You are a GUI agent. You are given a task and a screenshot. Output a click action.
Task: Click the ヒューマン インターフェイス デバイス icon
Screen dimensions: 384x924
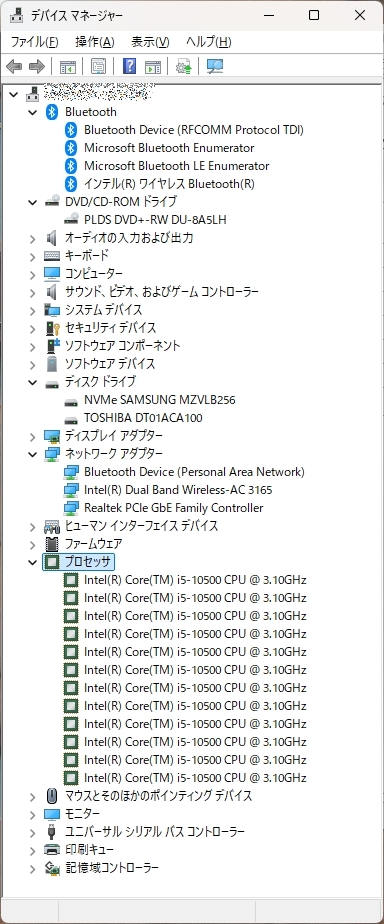52,526
